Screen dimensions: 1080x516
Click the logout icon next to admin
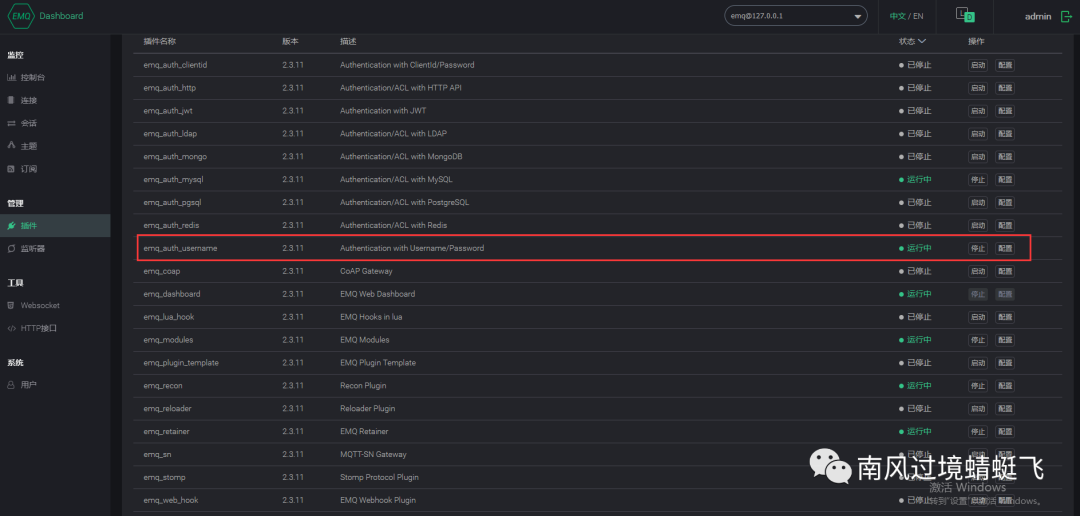[x=1066, y=16]
